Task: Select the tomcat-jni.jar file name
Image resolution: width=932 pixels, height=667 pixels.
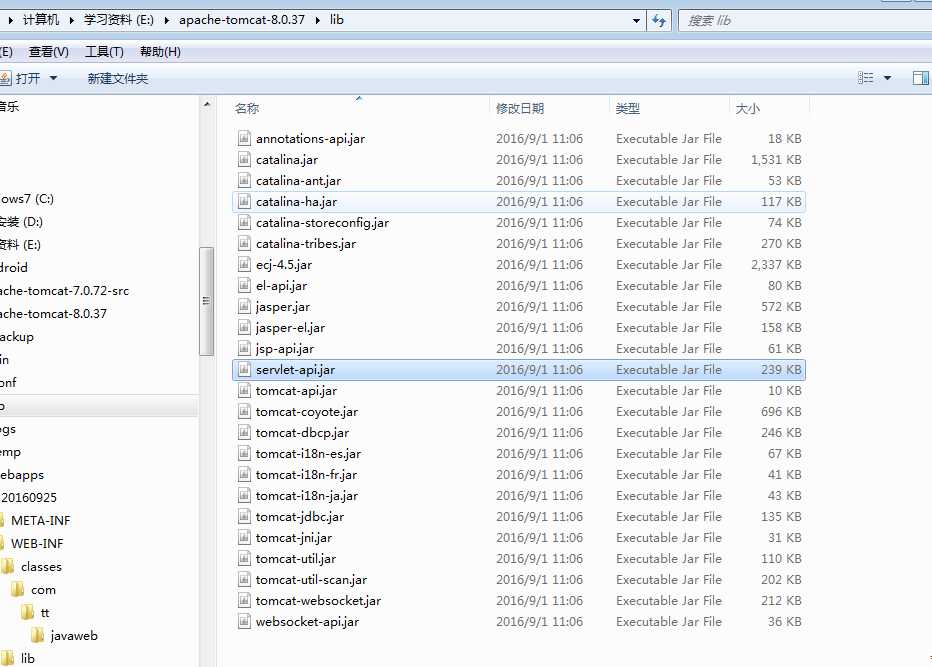Action: pos(294,537)
